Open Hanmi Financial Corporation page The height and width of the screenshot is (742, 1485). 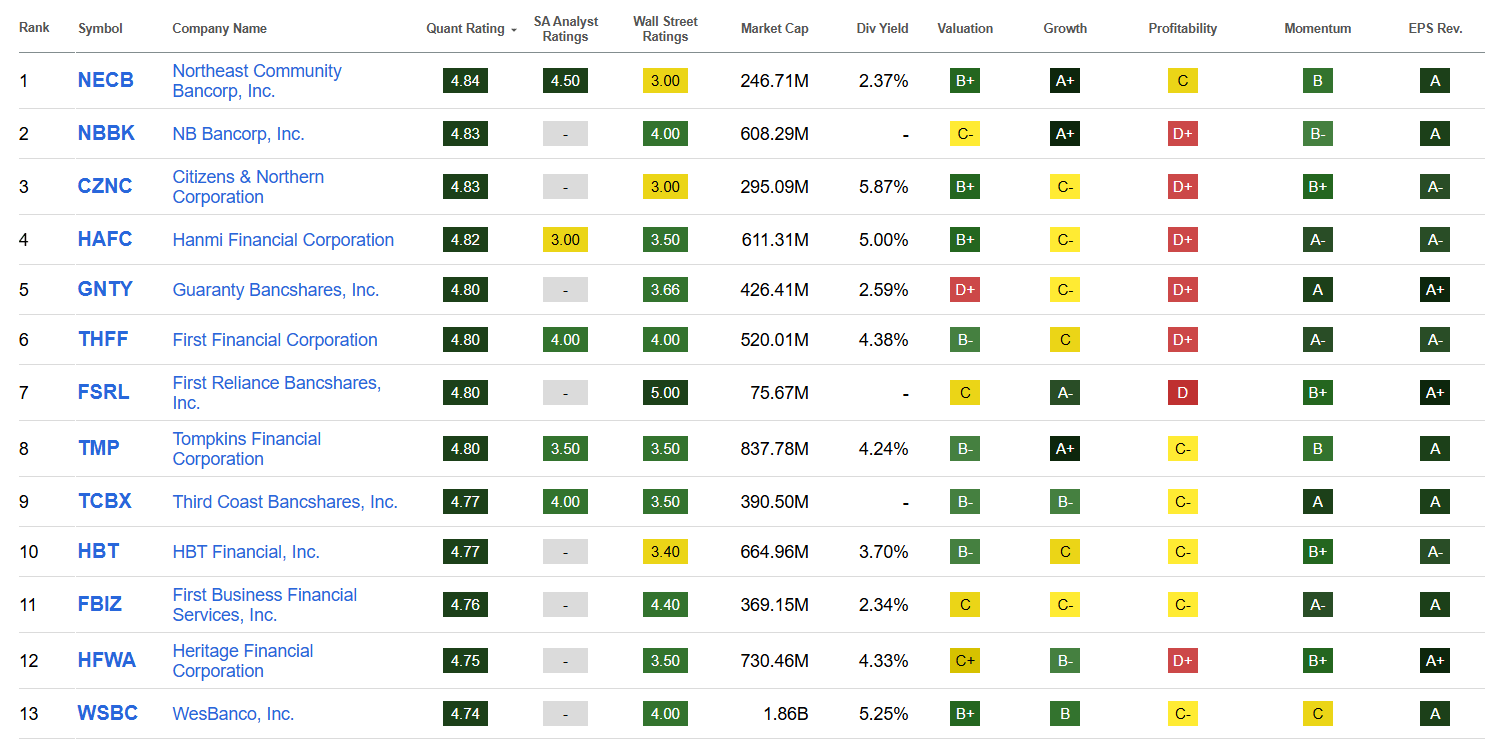click(283, 240)
